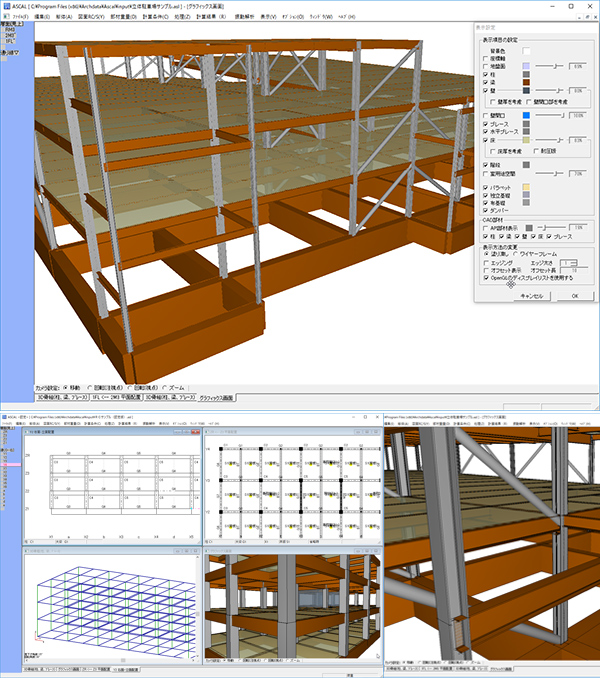This screenshot has width=600, height=678.
Task: Click the ASCAL app icon in title bar
Action: pyautogui.click(x=5, y=5)
